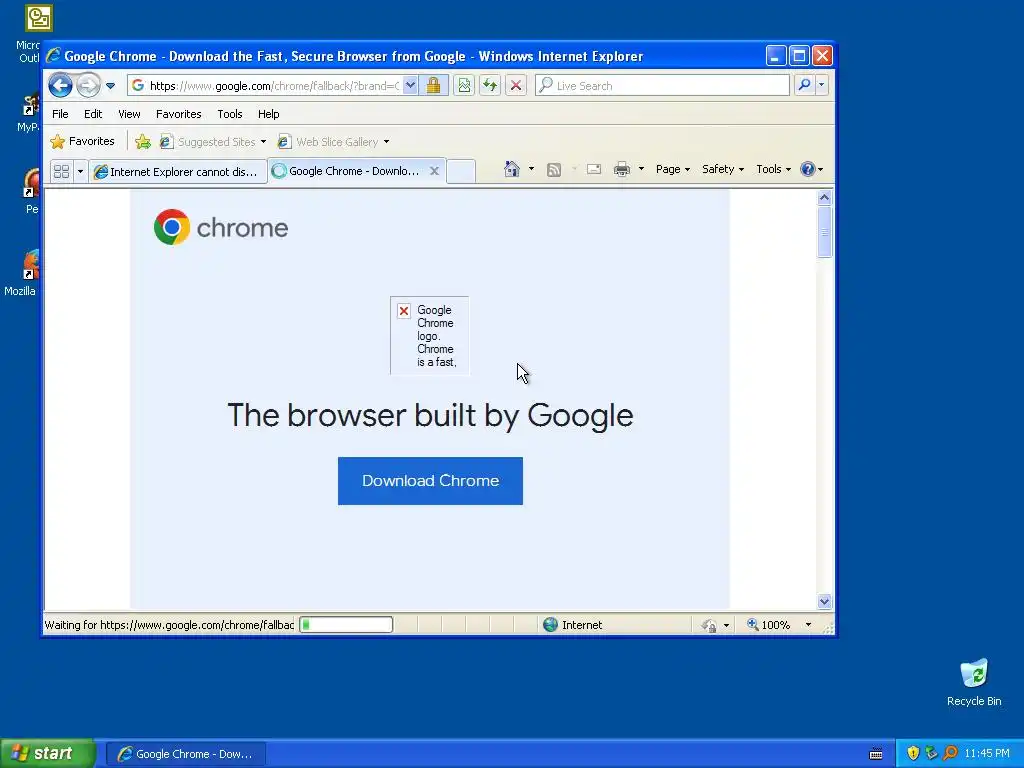Viewport: 1024px width, 768px height.
Task: Expand zoom level options arrow
Action: tap(808, 625)
